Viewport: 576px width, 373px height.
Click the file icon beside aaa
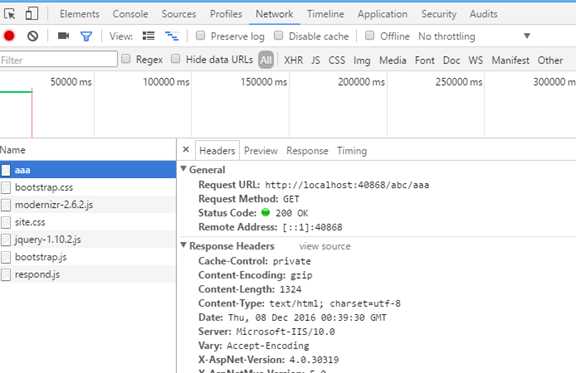(x=6, y=170)
